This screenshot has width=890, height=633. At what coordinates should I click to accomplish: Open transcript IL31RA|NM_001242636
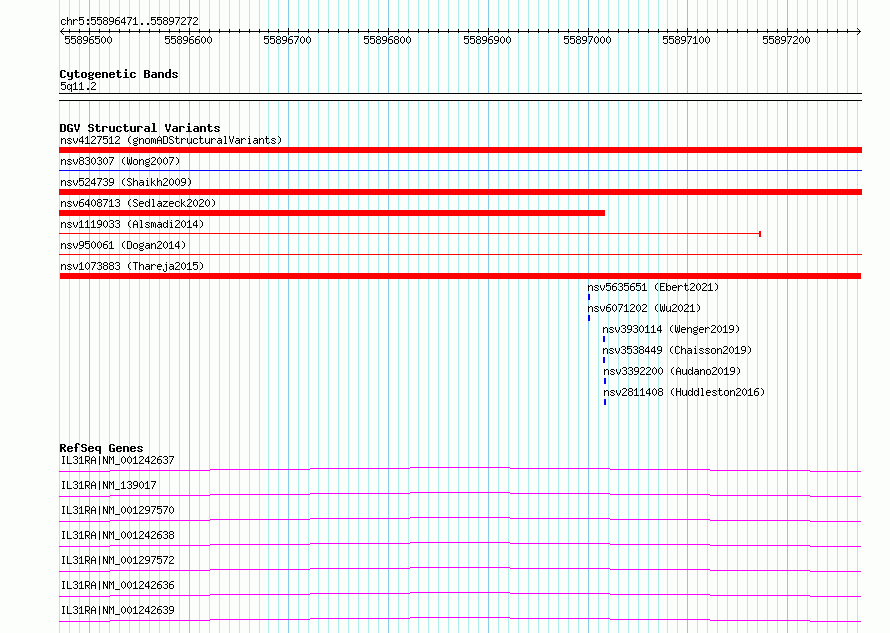point(117,585)
